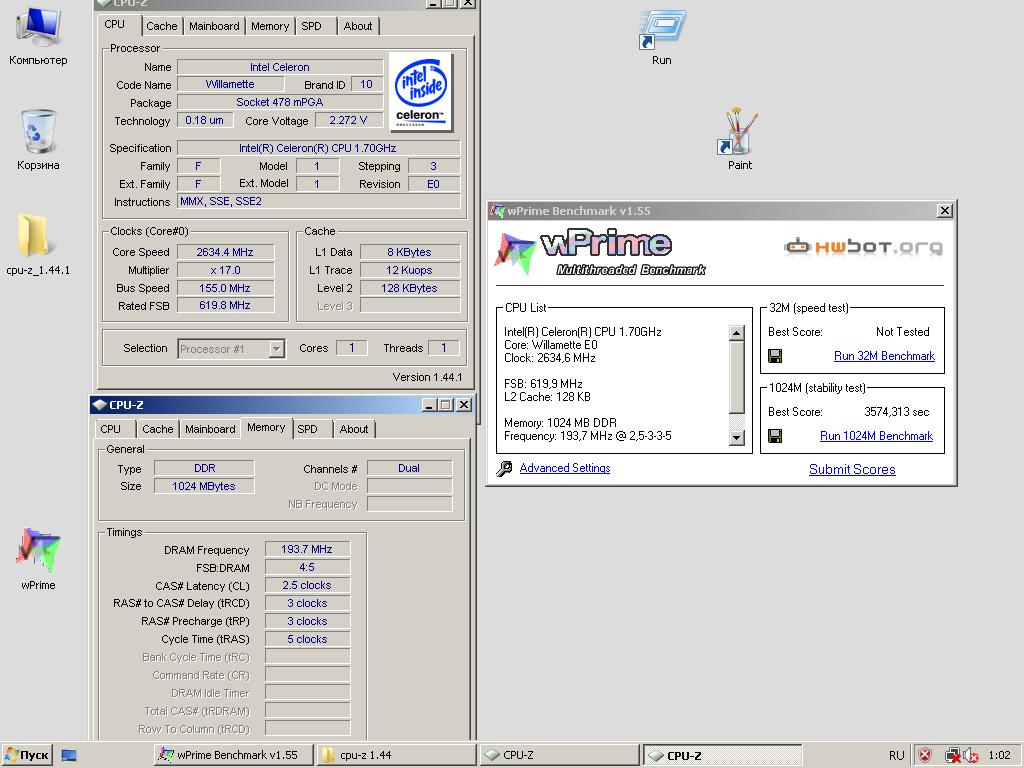
Task: Switch to Memory tab in upper CPU-Z window
Action: [270, 26]
